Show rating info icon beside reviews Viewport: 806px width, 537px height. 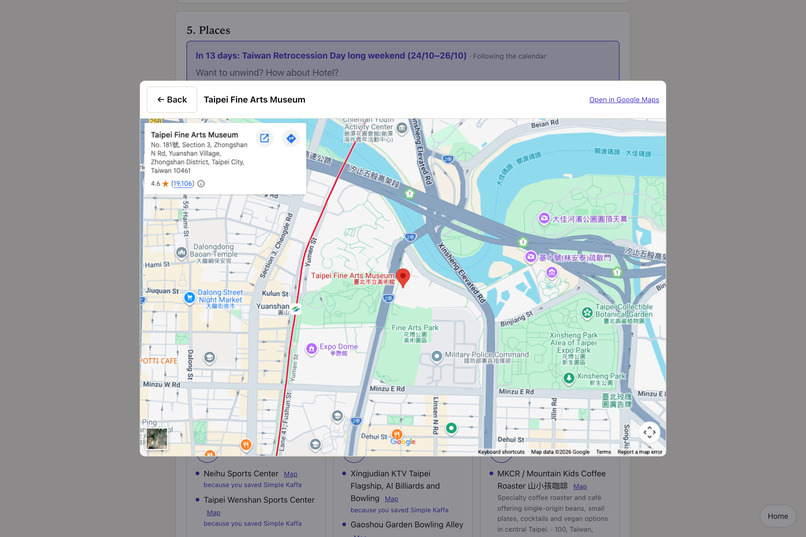point(201,183)
